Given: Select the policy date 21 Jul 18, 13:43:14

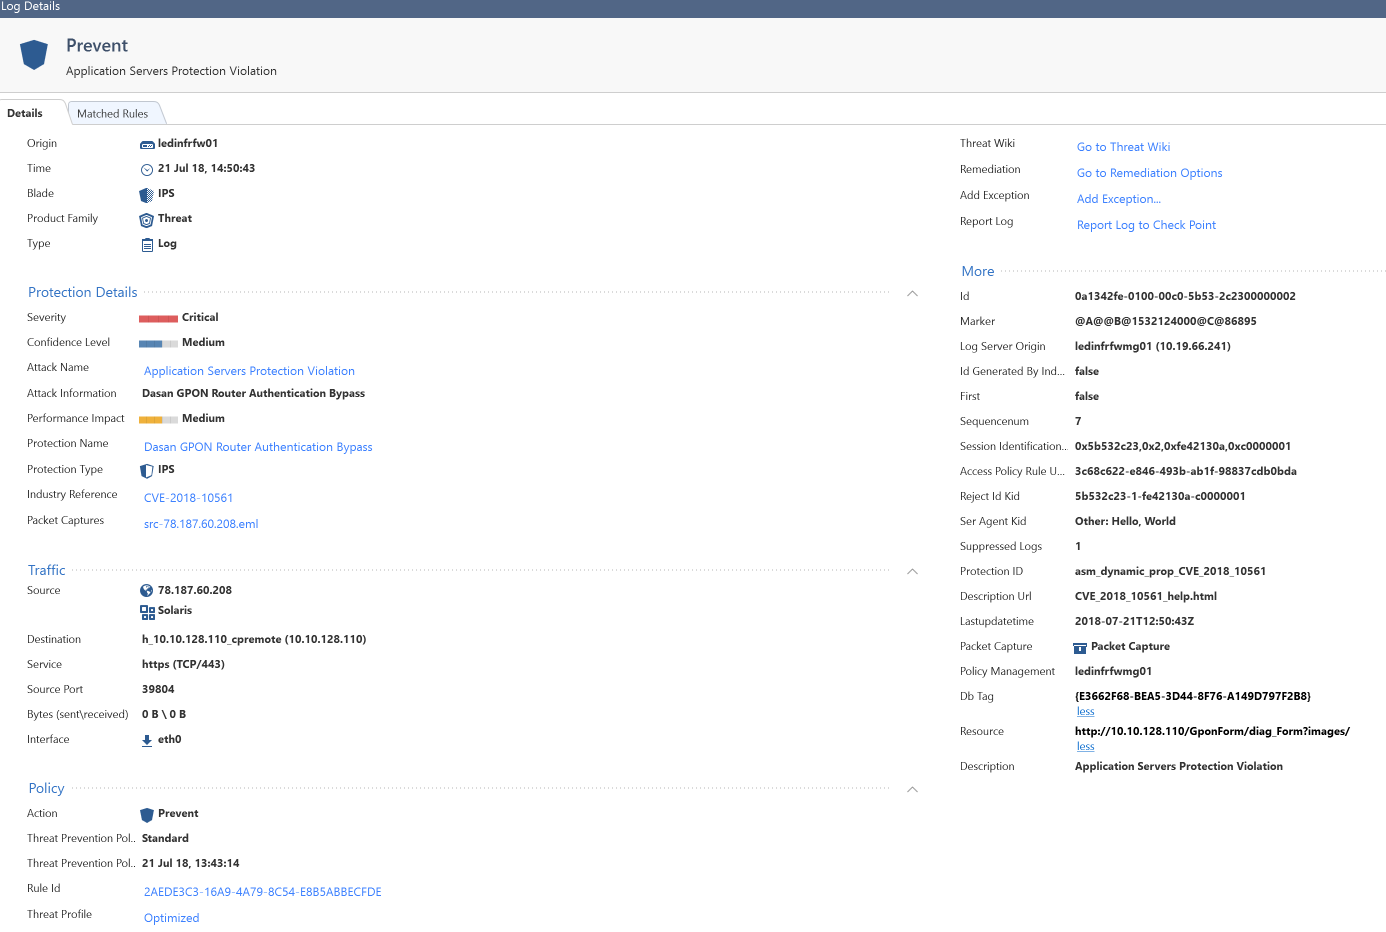Looking at the screenshot, I should (x=190, y=863).
